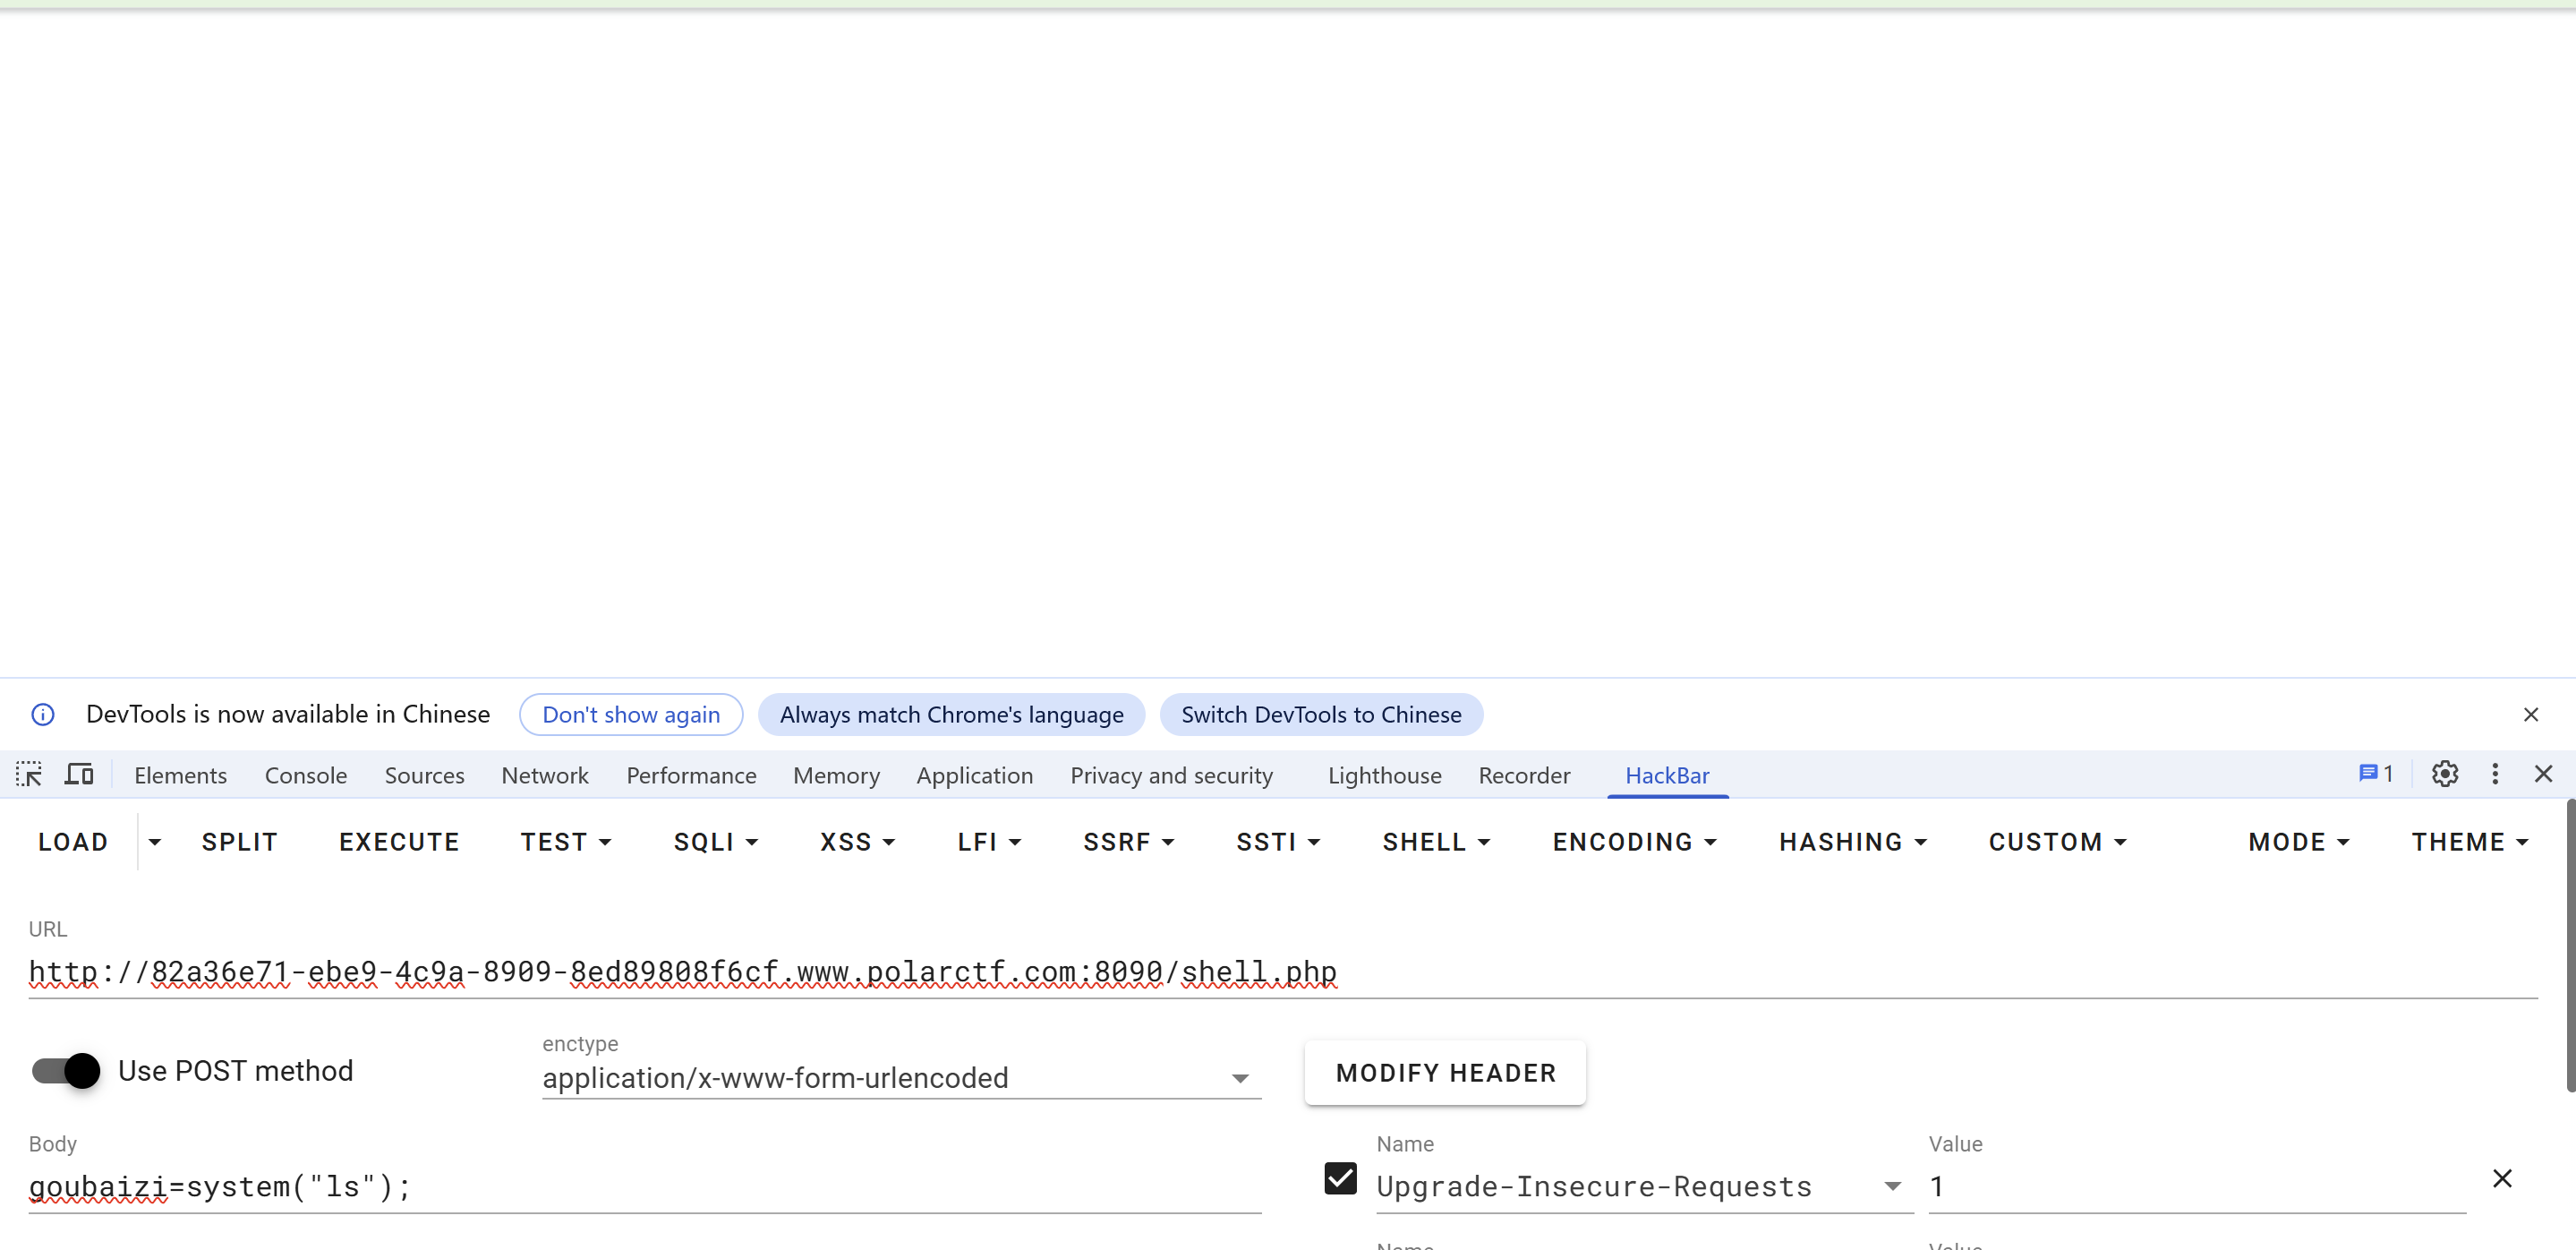Remove the Upgrade-Insecure-Requests header row
Viewport: 2576px width, 1250px height.
point(2502,1179)
